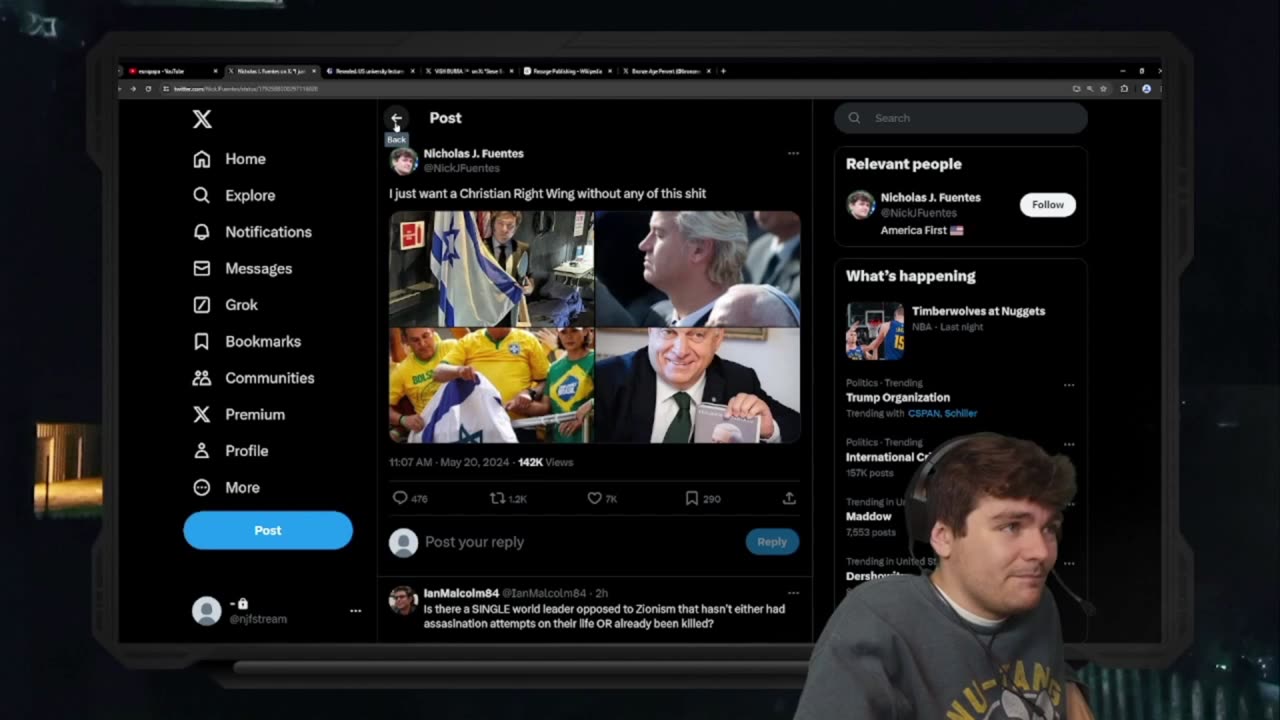The width and height of the screenshot is (1280, 720).
Task: Click the CSPAN, Schiller trending link
Action: [x=942, y=413]
